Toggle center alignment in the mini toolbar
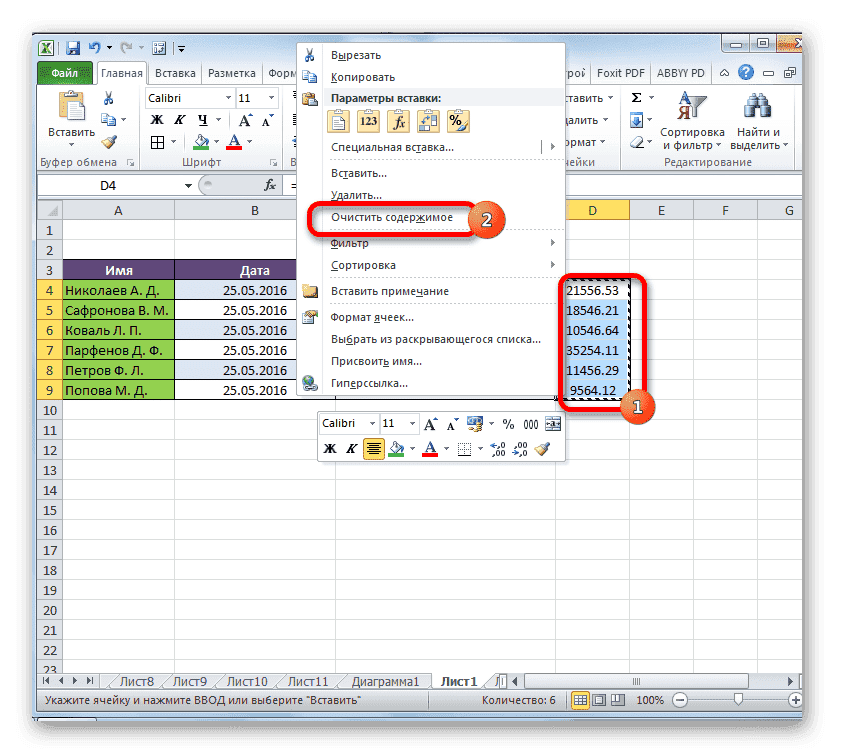The width and height of the screenshot is (861, 753). coord(373,449)
